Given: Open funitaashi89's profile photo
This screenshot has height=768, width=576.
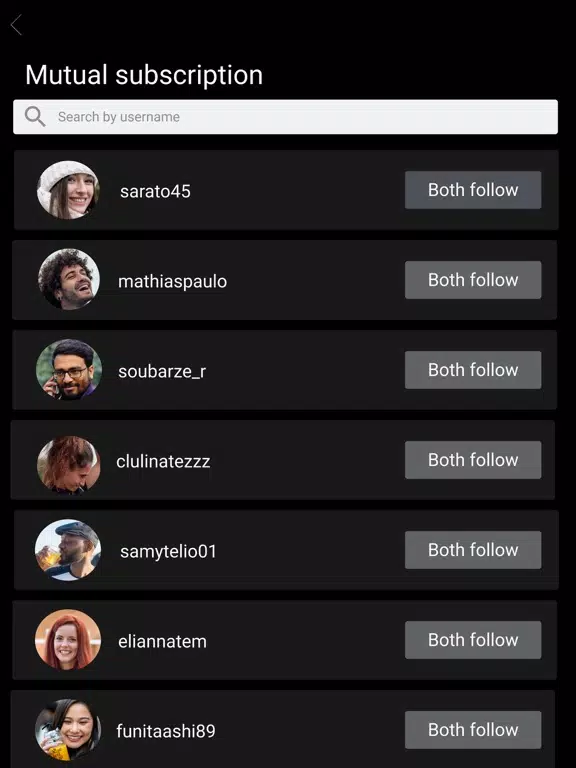Looking at the screenshot, I should tap(68, 730).
